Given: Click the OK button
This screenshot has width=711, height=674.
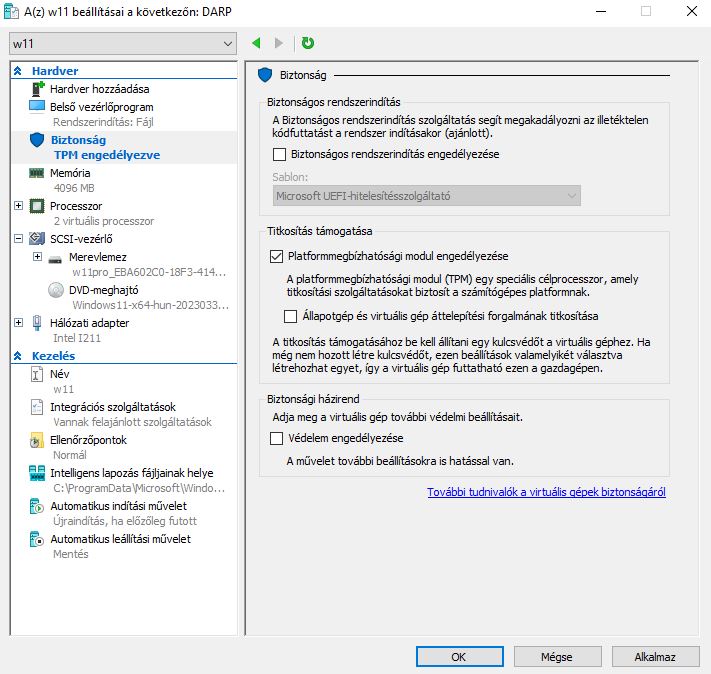Looking at the screenshot, I should click(x=458, y=657).
